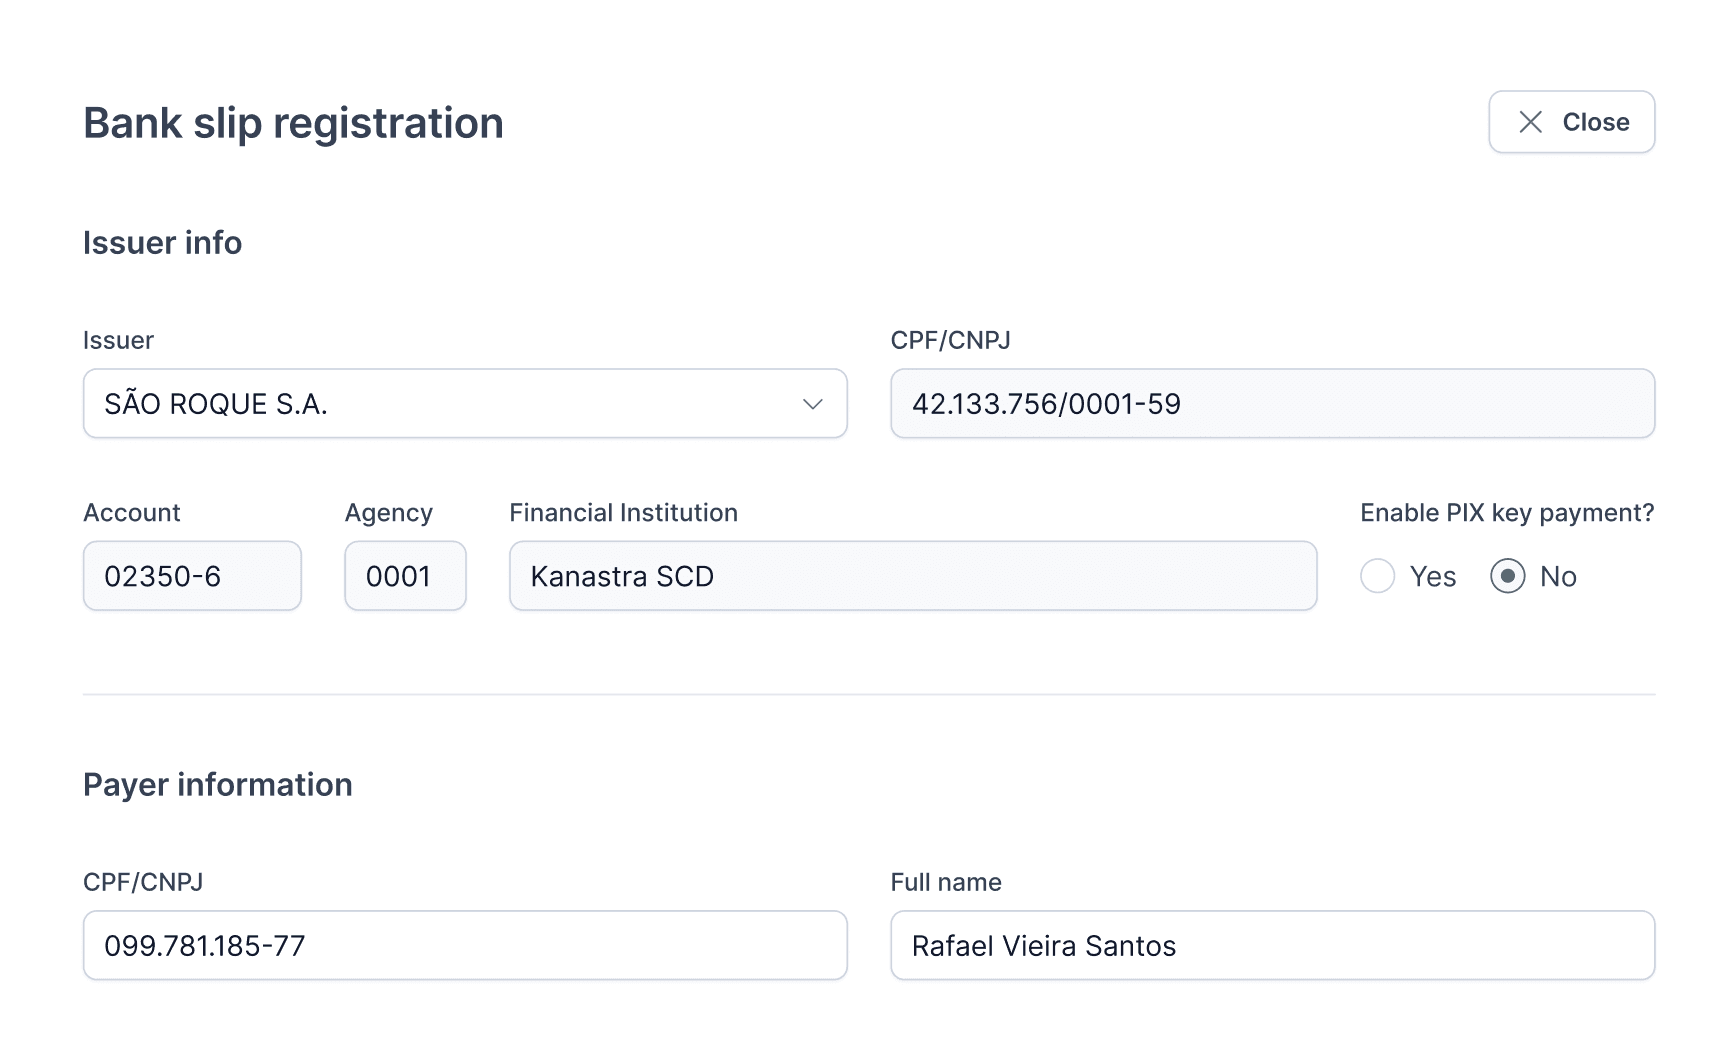Select the No radio button for PIX
The image size is (1736, 1062).
click(x=1507, y=576)
